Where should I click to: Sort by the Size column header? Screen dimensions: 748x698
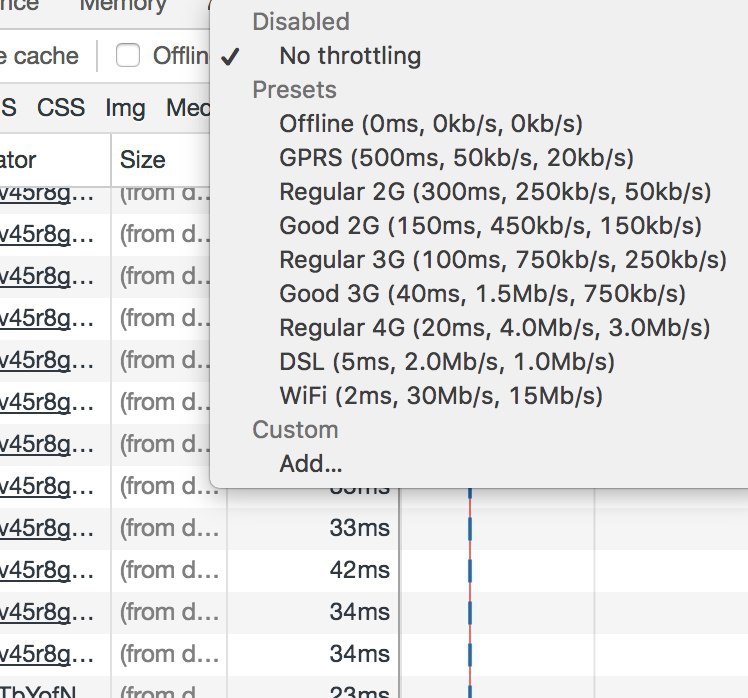pyautogui.click(x=143, y=159)
